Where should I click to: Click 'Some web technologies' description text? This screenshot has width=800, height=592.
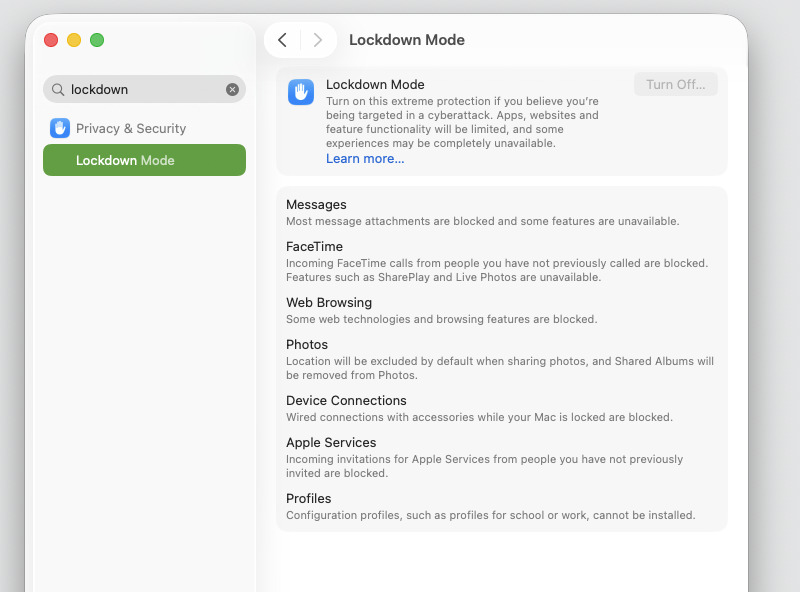[x=441, y=319]
